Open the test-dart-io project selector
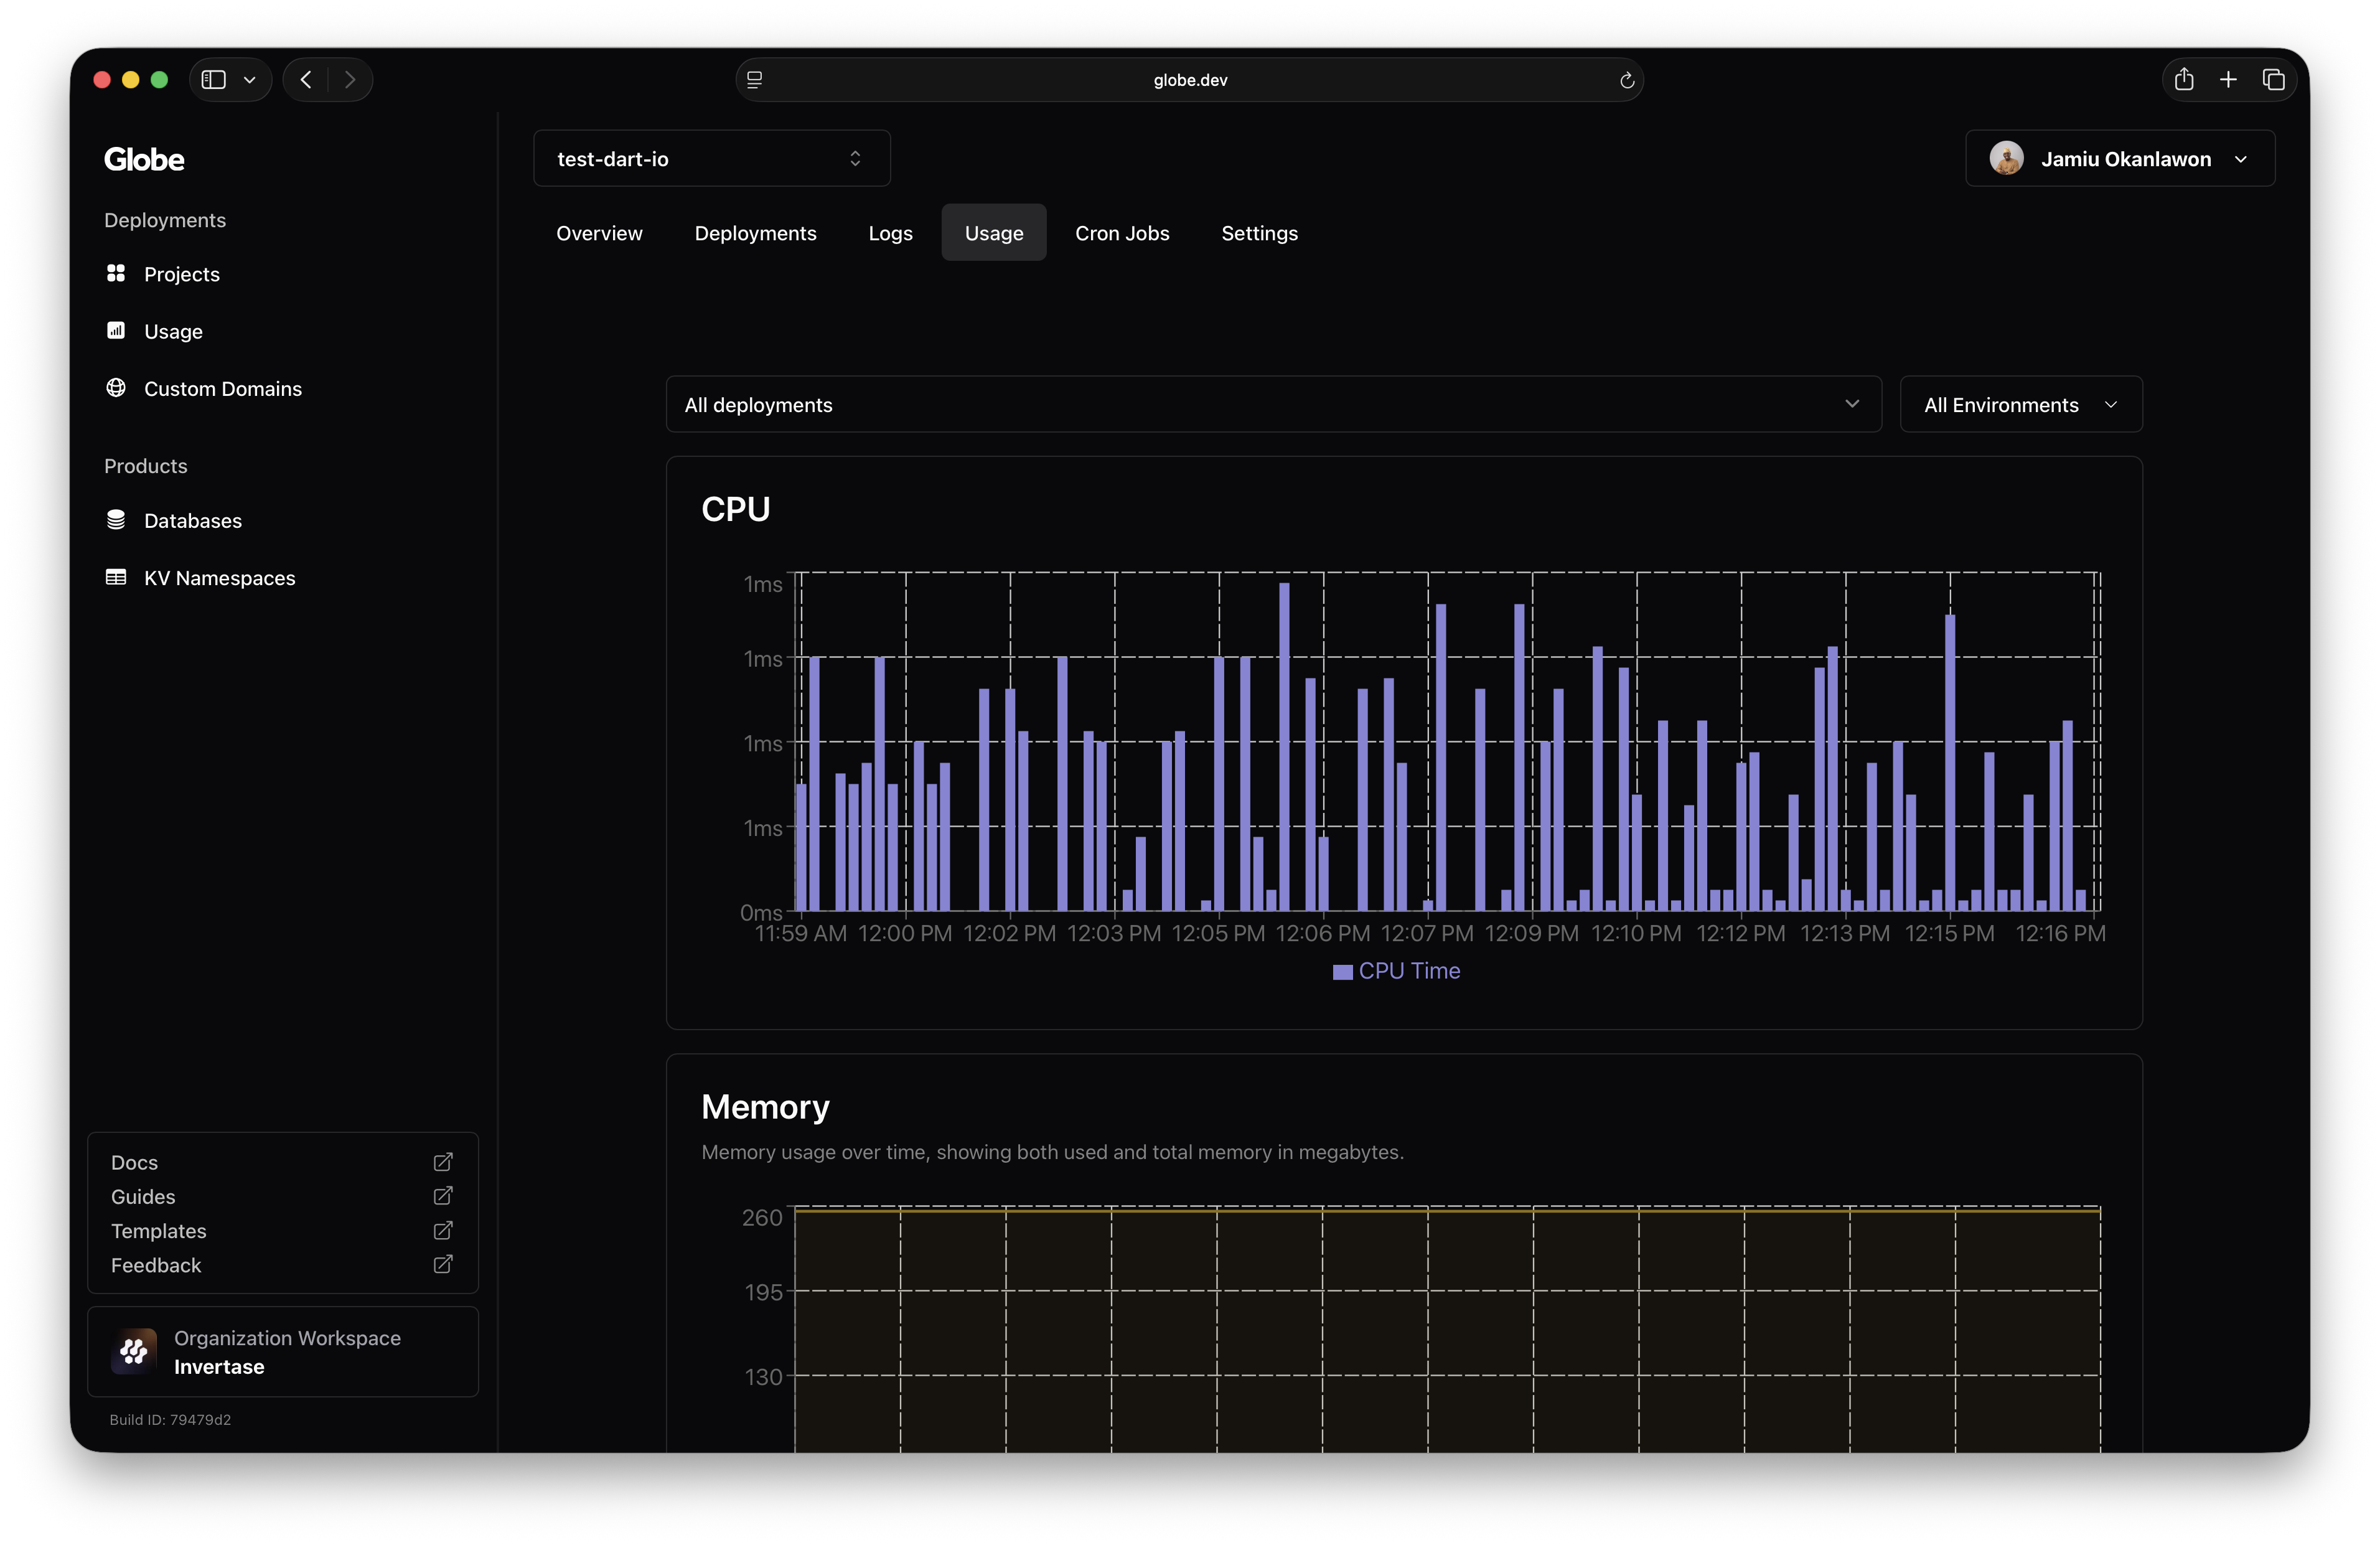Image resolution: width=2380 pixels, height=1545 pixels. [711, 158]
